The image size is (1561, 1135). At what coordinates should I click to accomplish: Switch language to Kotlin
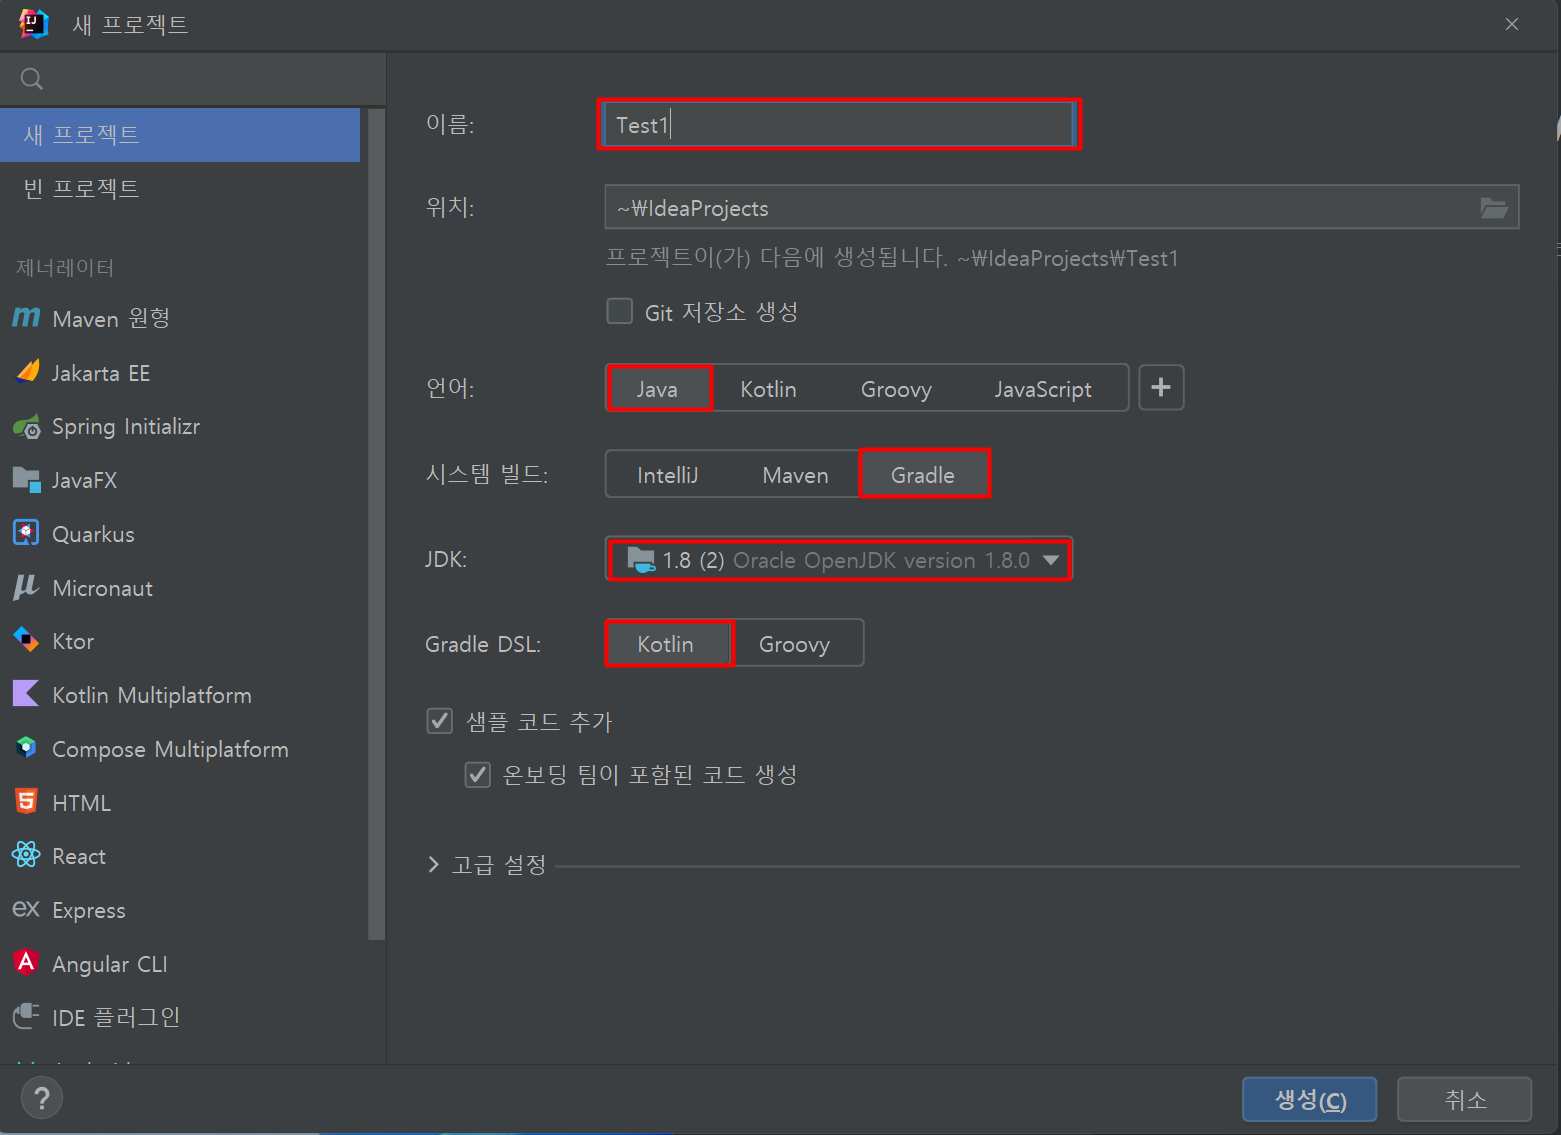[x=768, y=389]
